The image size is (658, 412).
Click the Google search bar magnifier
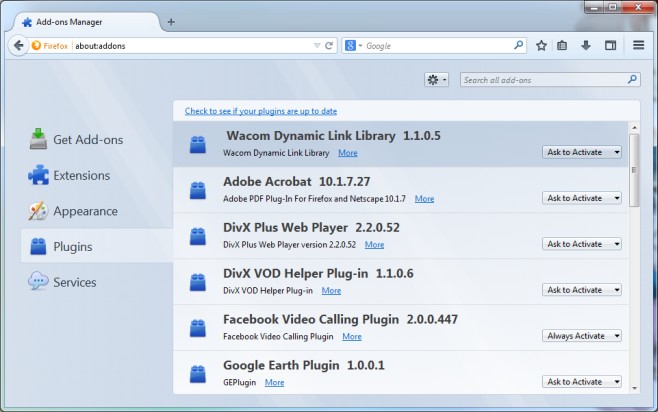click(519, 44)
